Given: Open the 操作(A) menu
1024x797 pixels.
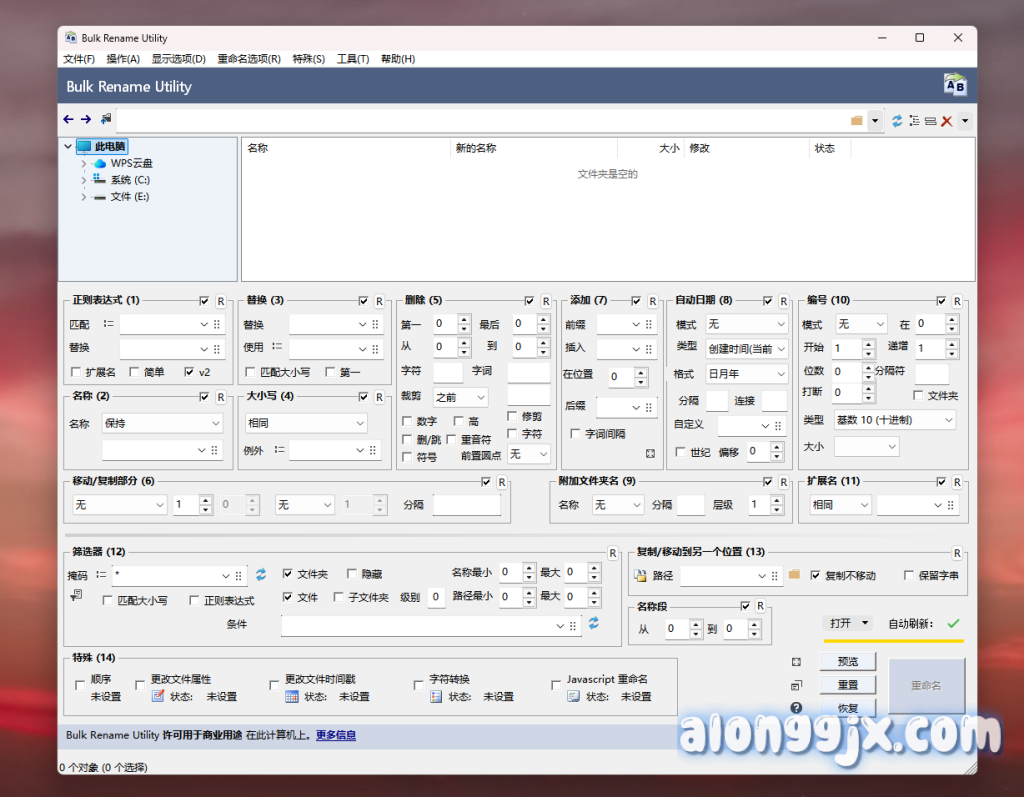Looking at the screenshot, I should coord(123,59).
